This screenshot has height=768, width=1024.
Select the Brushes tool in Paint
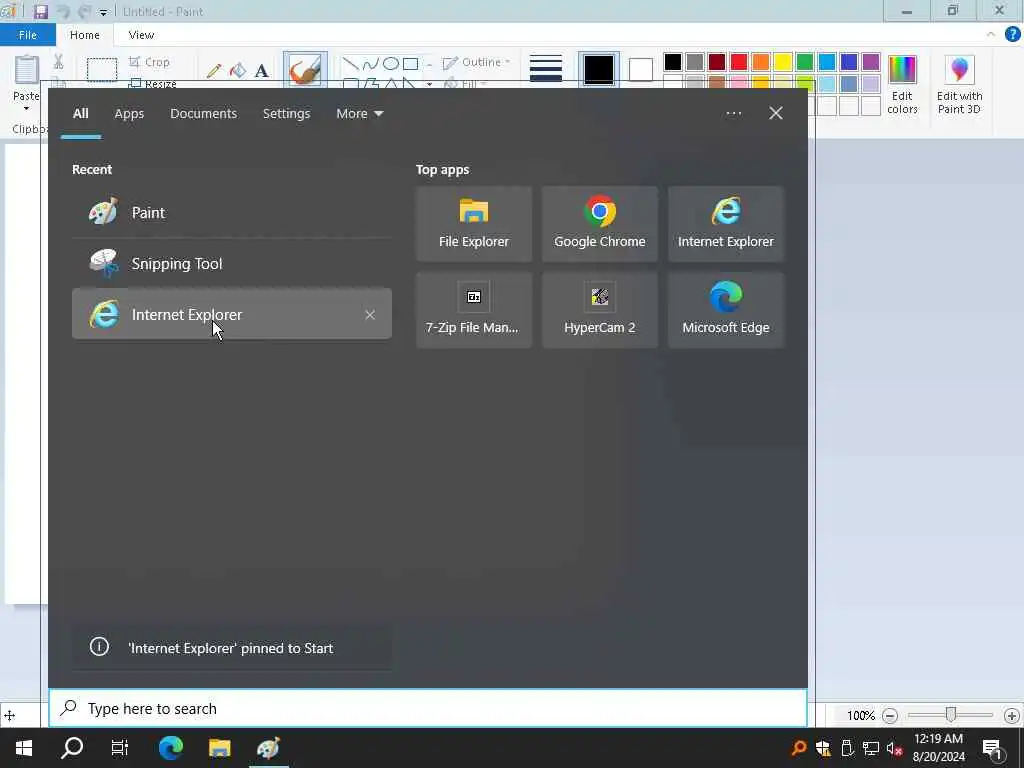point(305,70)
